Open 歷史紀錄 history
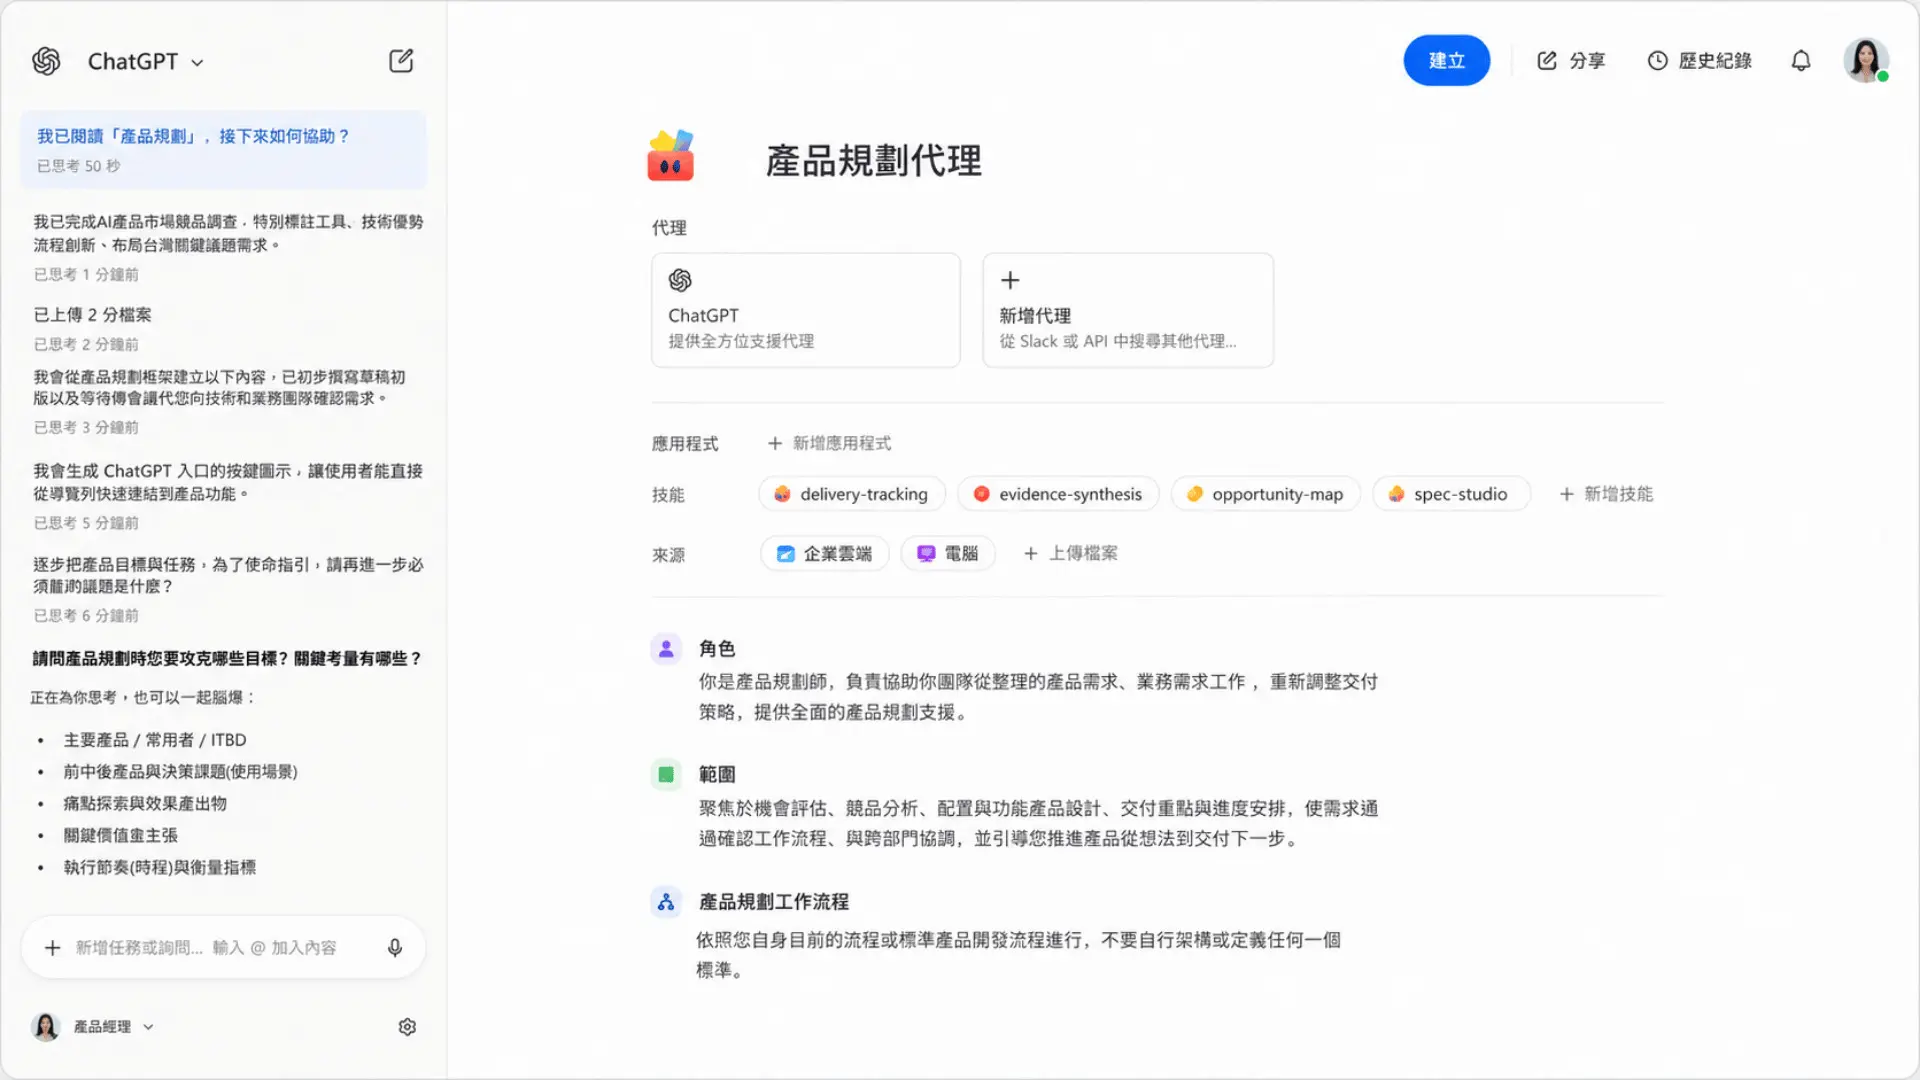Screen dimensions: 1920x1080 pos(1699,61)
